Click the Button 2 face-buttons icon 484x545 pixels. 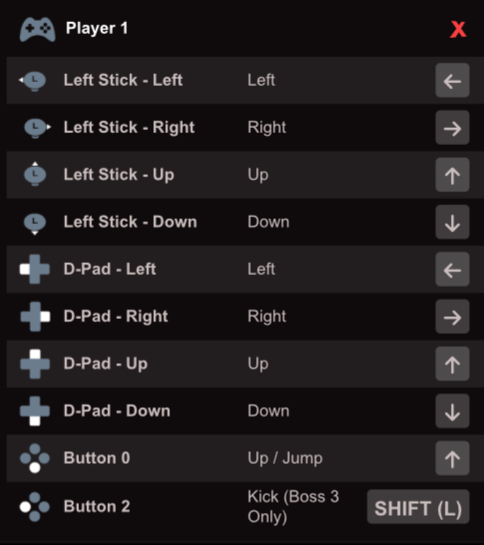tap(35, 507)
